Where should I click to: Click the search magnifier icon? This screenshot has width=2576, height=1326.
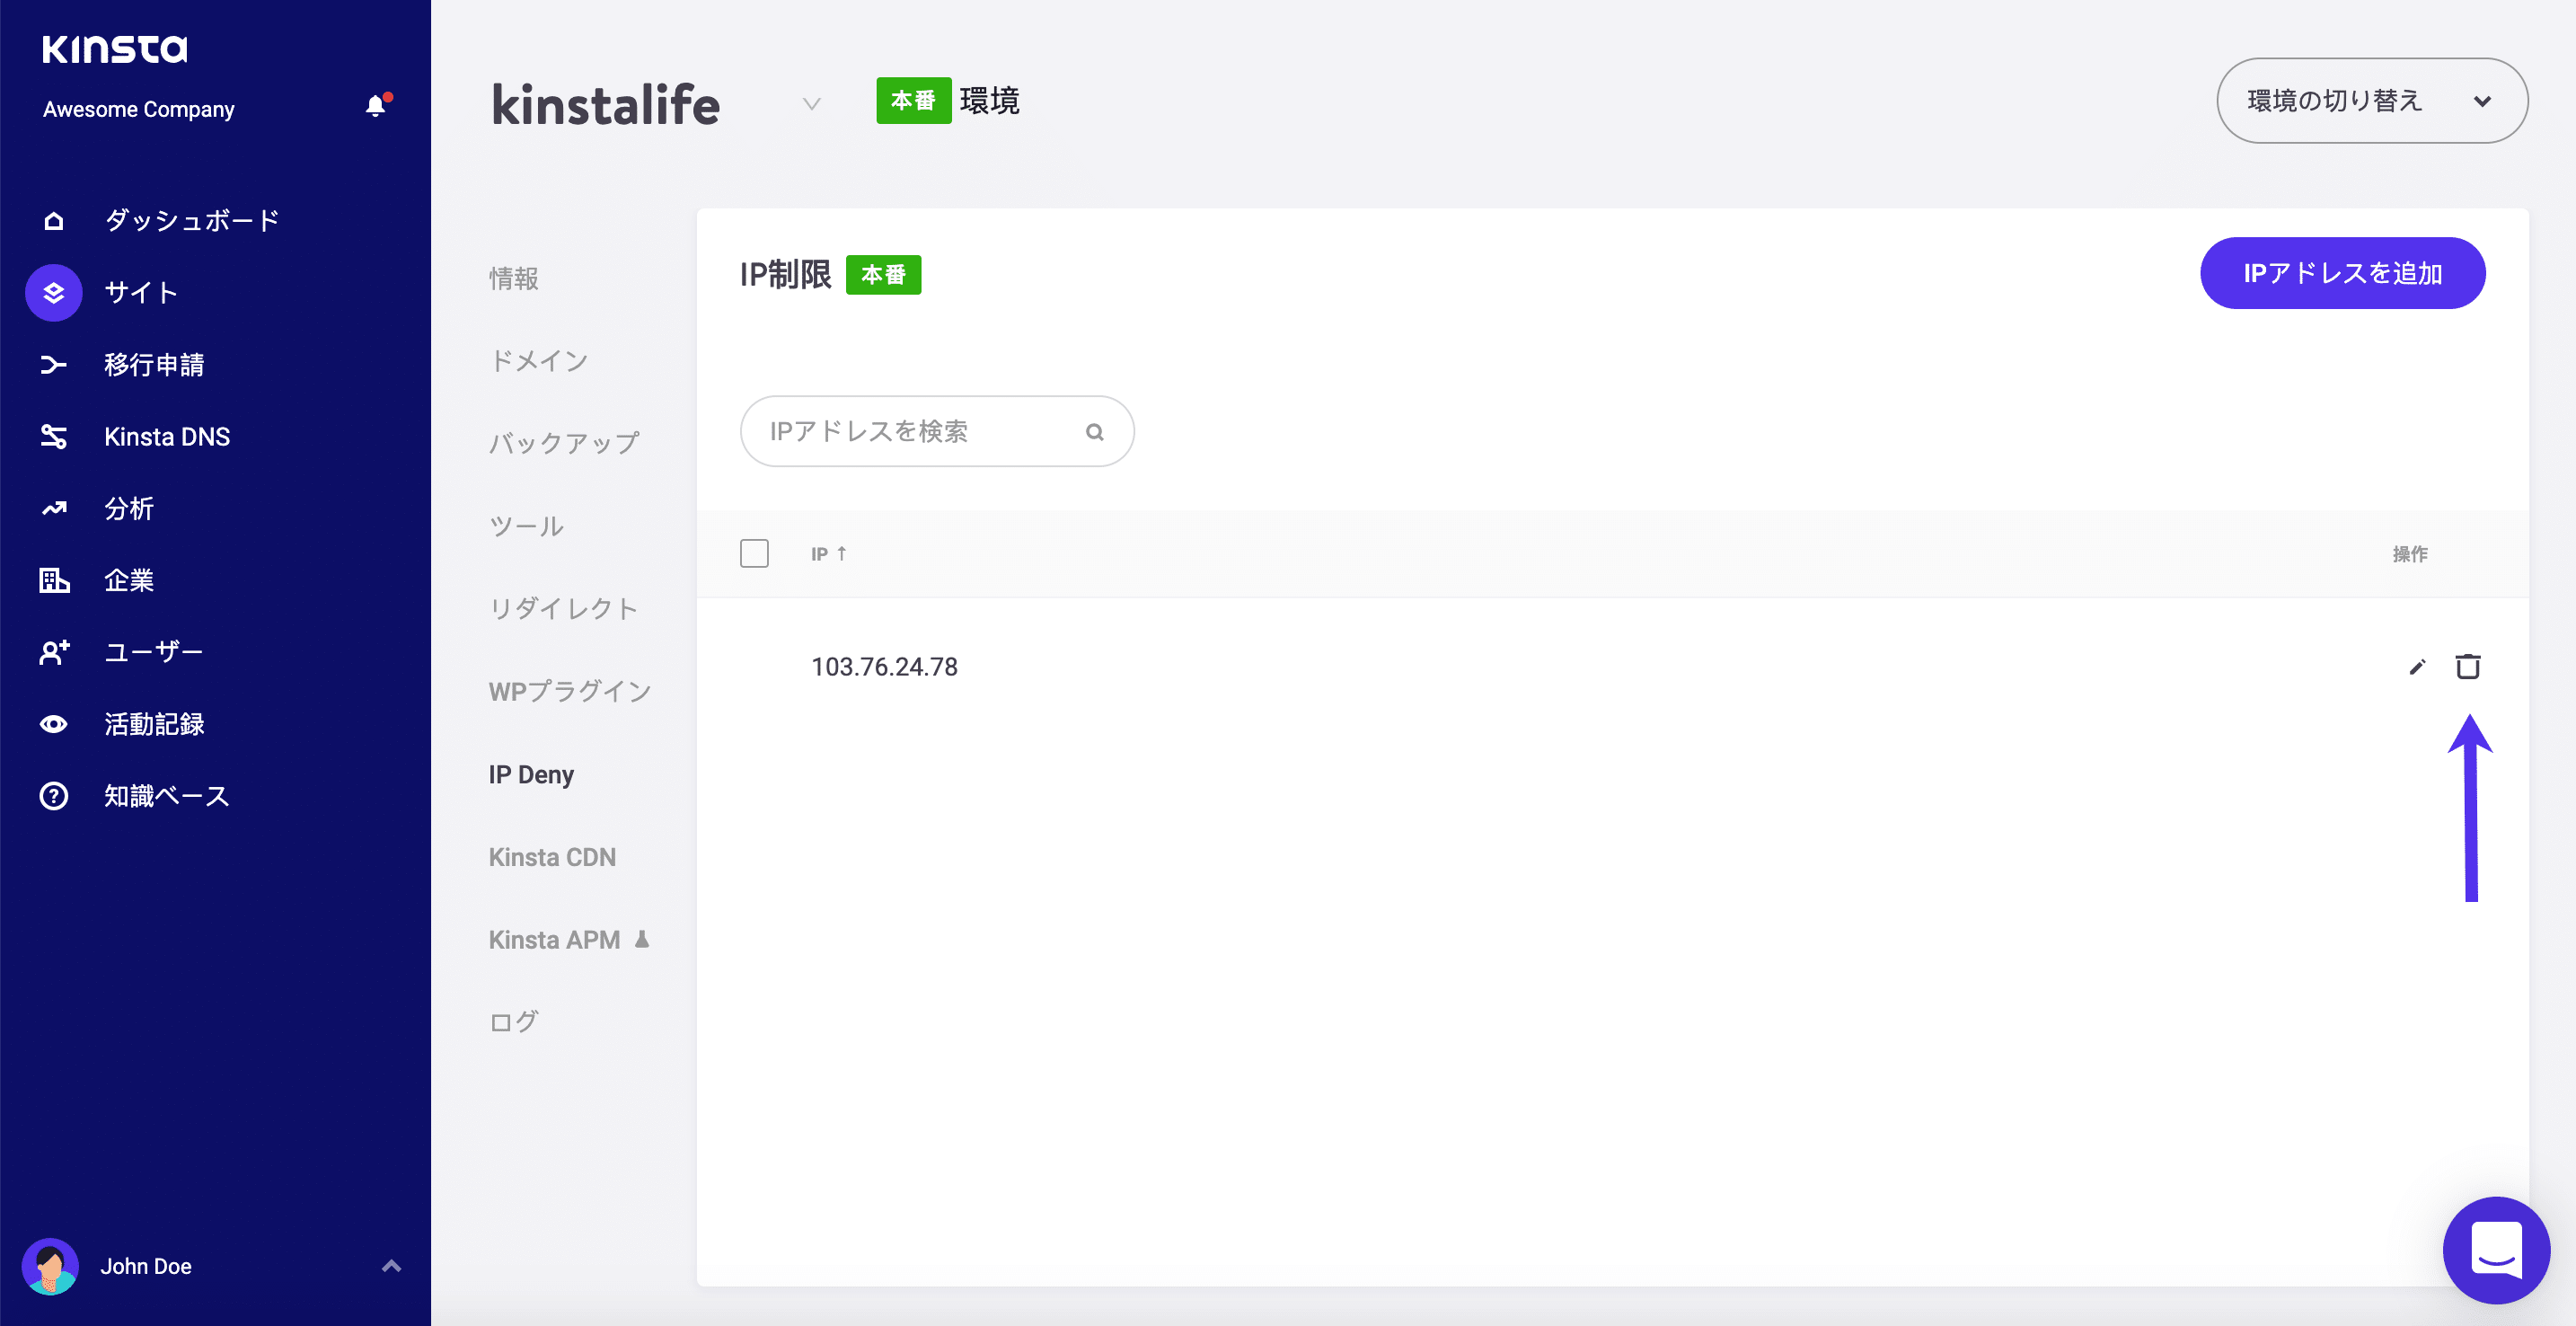click(1095, 432)
